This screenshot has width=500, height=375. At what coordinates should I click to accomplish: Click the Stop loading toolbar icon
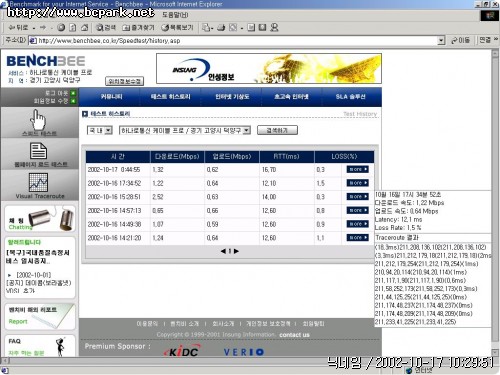click(61, 28)
